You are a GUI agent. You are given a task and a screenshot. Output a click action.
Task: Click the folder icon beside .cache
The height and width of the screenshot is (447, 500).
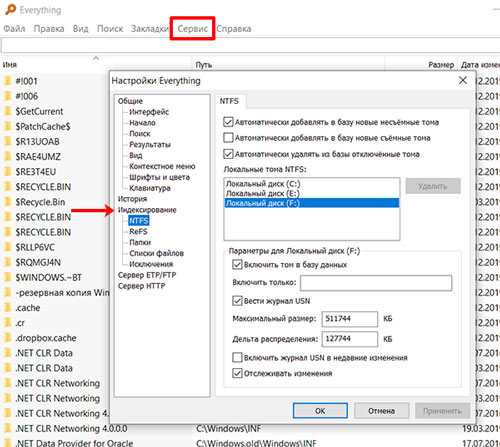(7, 308)
